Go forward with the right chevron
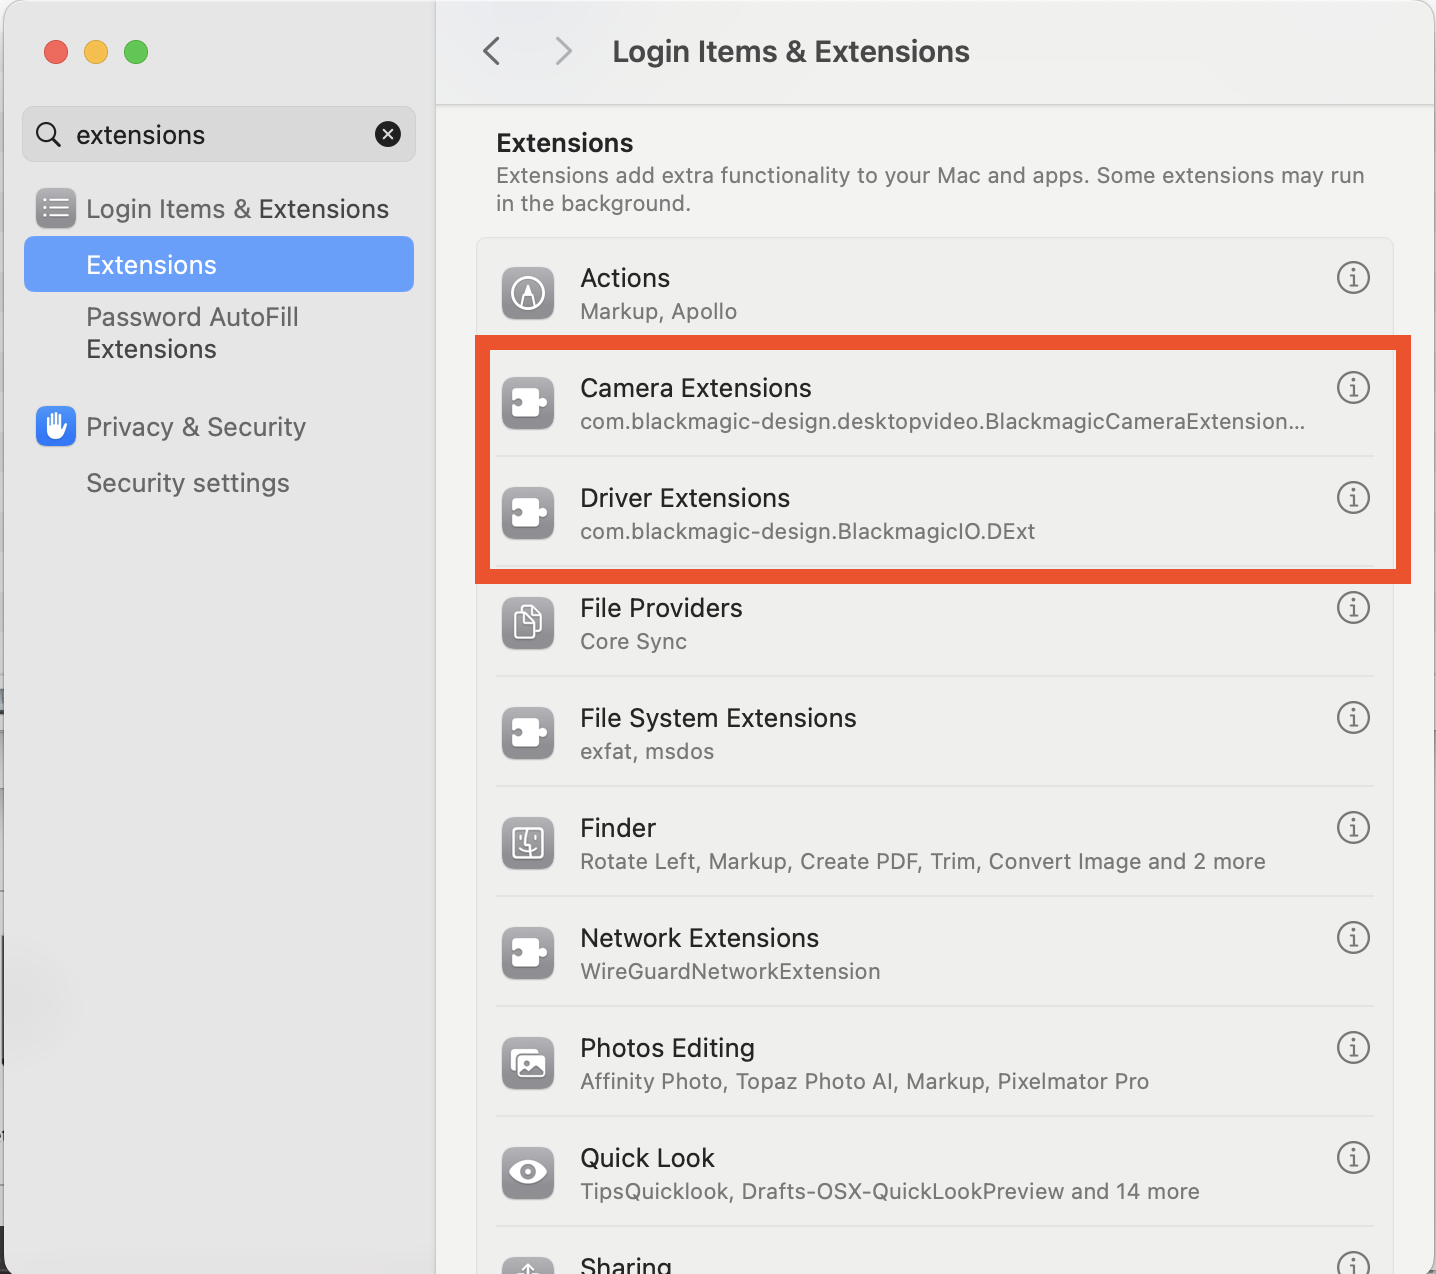 [x=564, y=51]
